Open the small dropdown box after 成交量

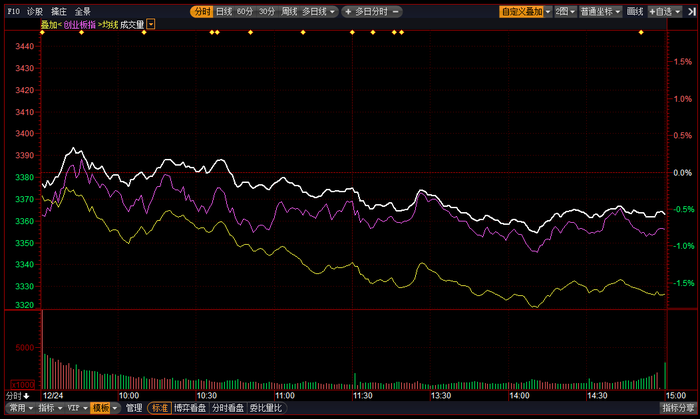(x=151, y=24)
